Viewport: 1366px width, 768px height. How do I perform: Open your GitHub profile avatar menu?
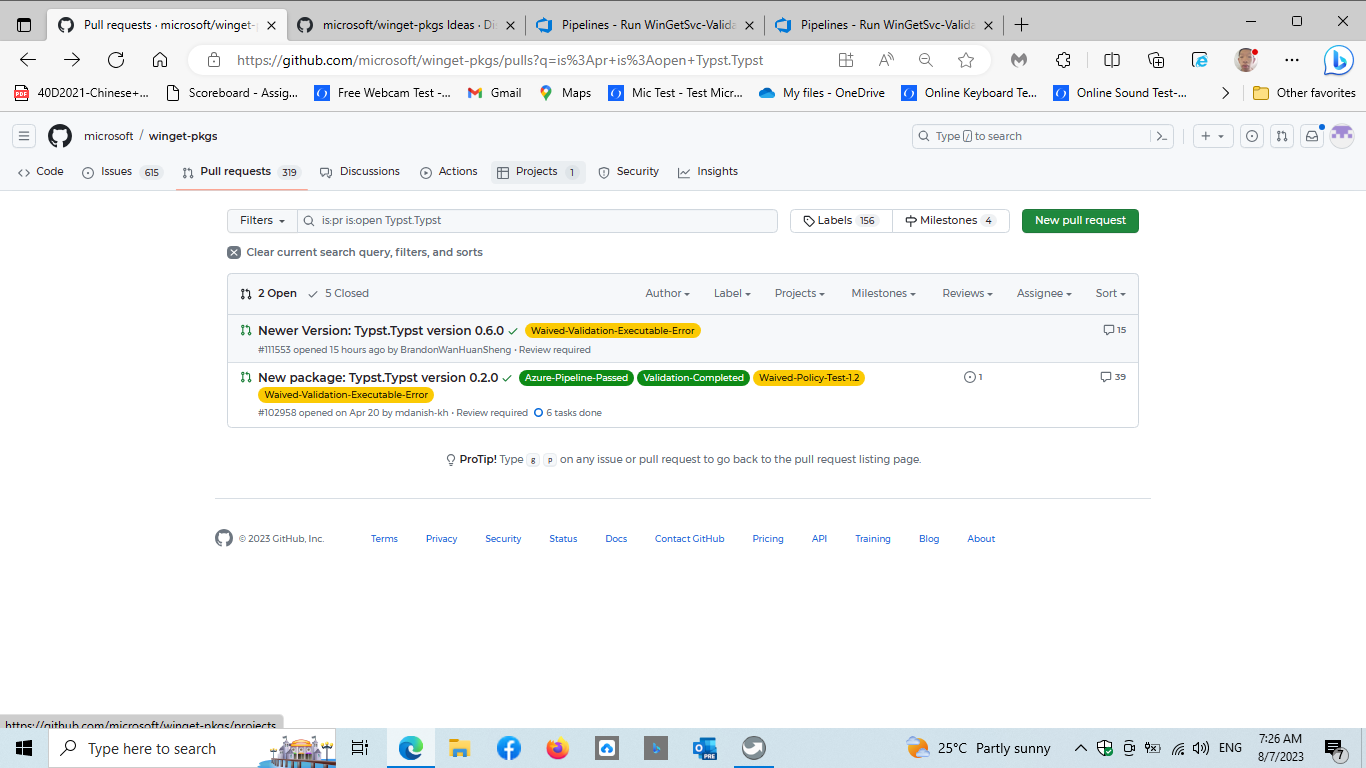point(1341,136)
